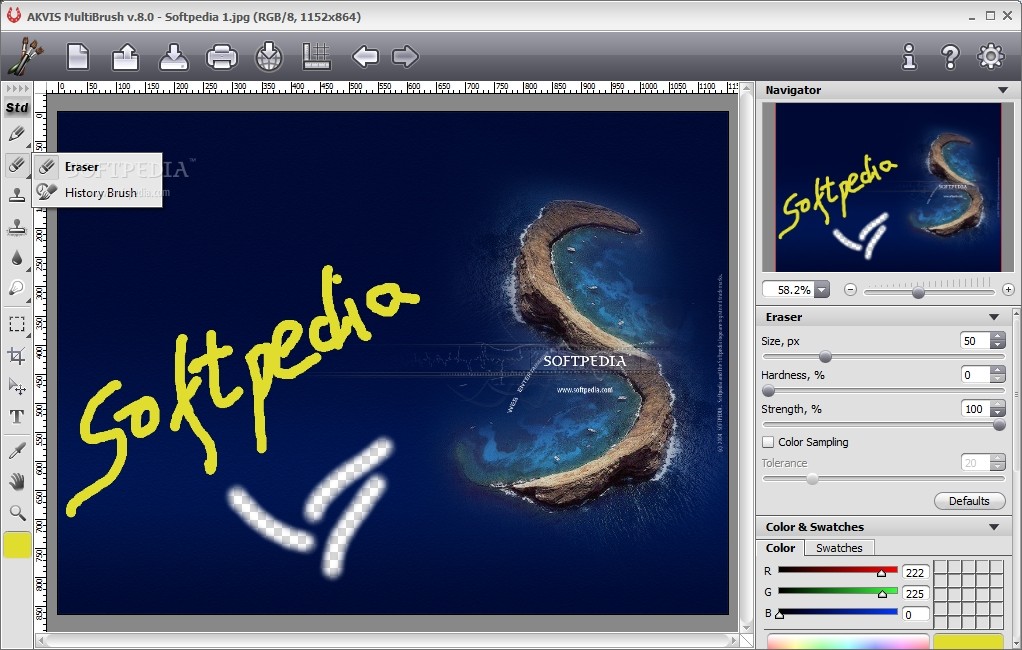Click the G green channel slider

tap(838, 591)
